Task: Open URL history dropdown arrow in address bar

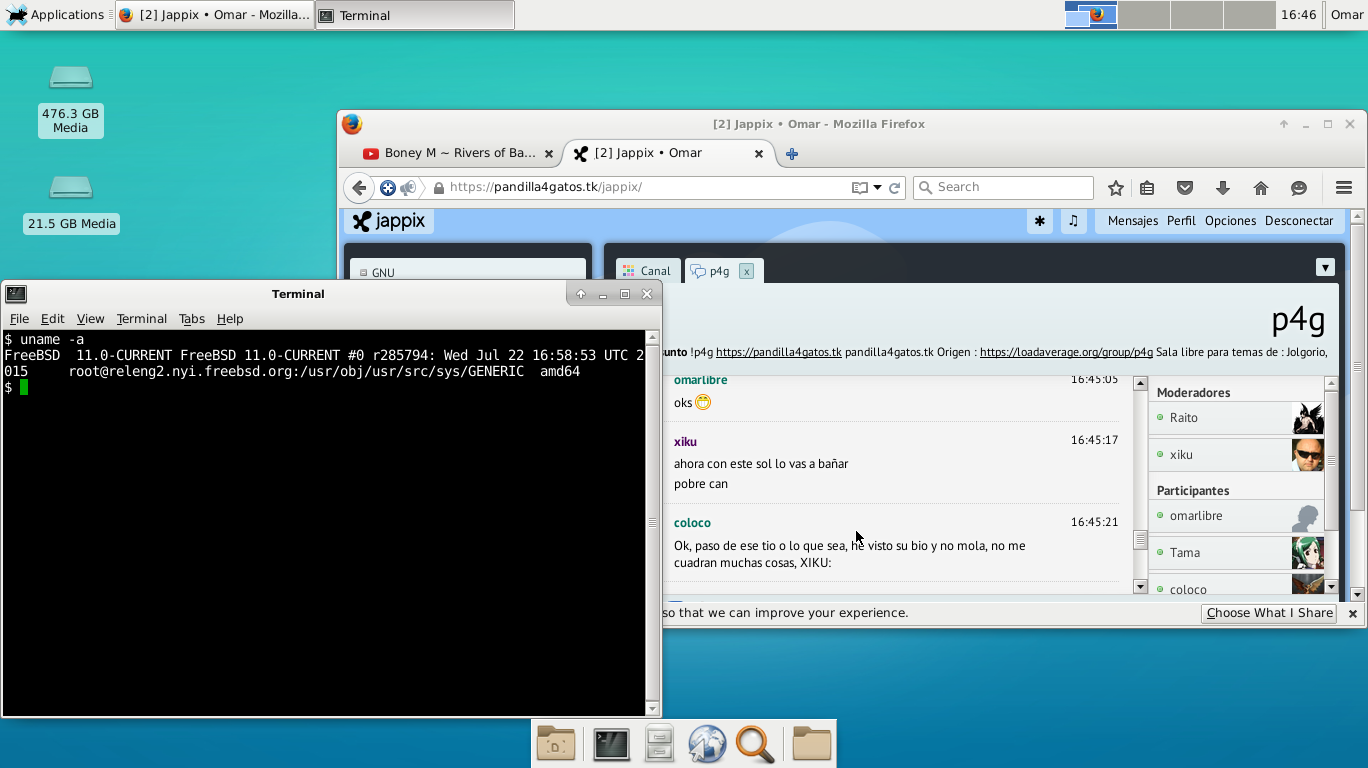Action: click(x=877, y=188)
